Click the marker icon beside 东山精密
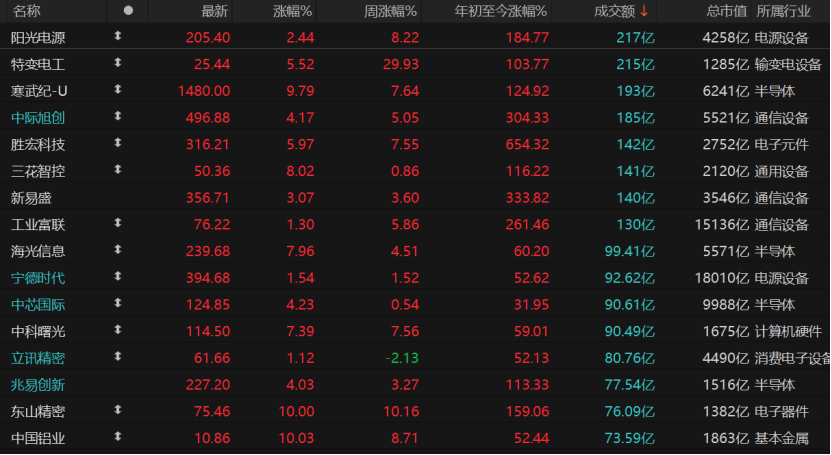This screenshot has height=455, width=831. click(118, 410)
